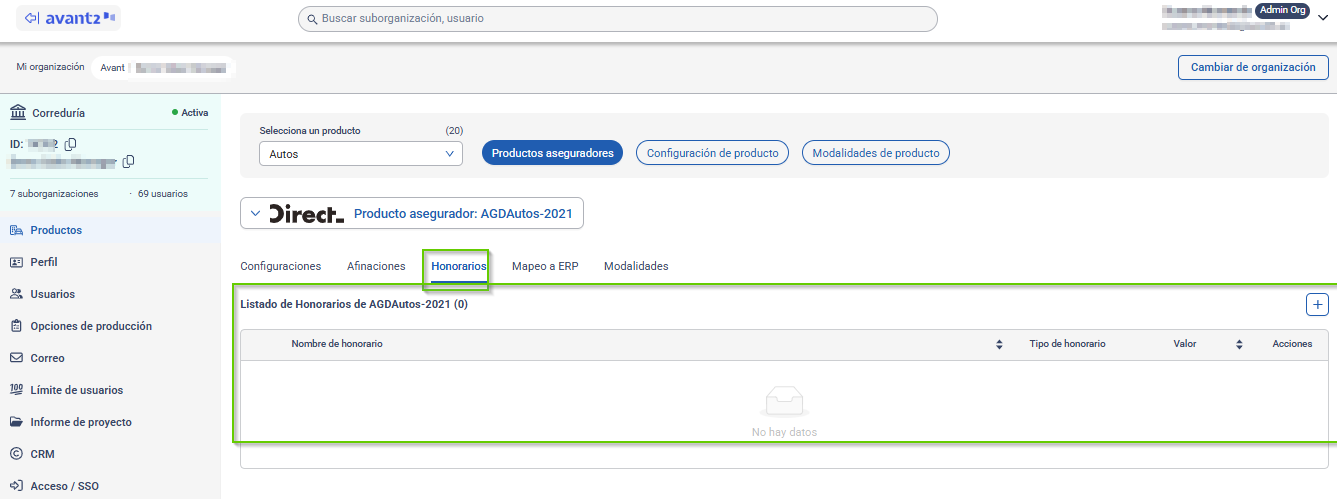The height and width of the screenshot is (499, 1337).
Task: Click the Perfil ID card icon
Action: click(16, 262)
